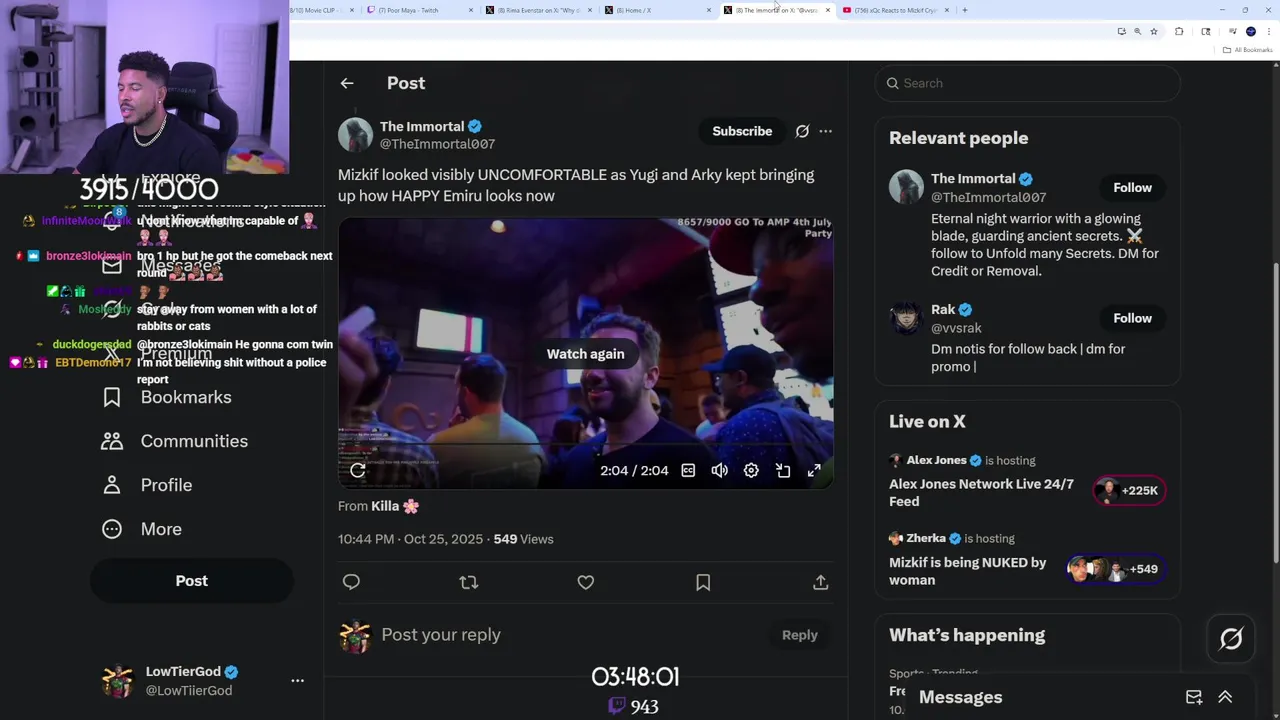Click the Profile person icon
This screenshot has height=720, width=1280.
coord(112,485)
